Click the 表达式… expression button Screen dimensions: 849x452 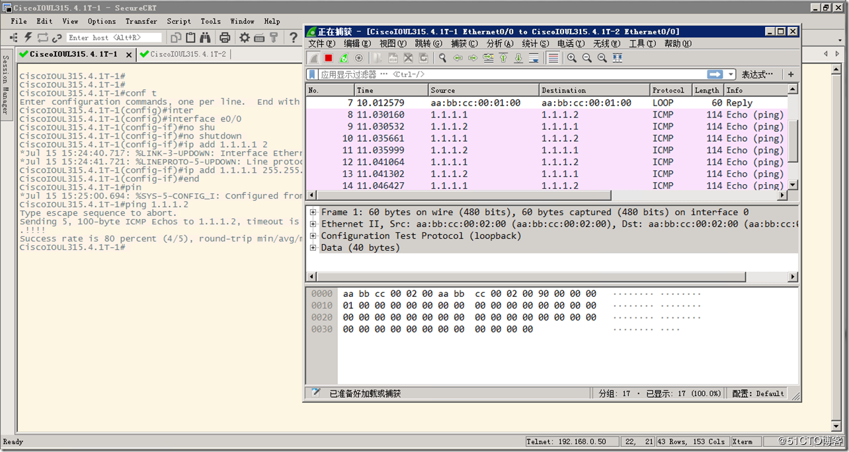(757, 74)
